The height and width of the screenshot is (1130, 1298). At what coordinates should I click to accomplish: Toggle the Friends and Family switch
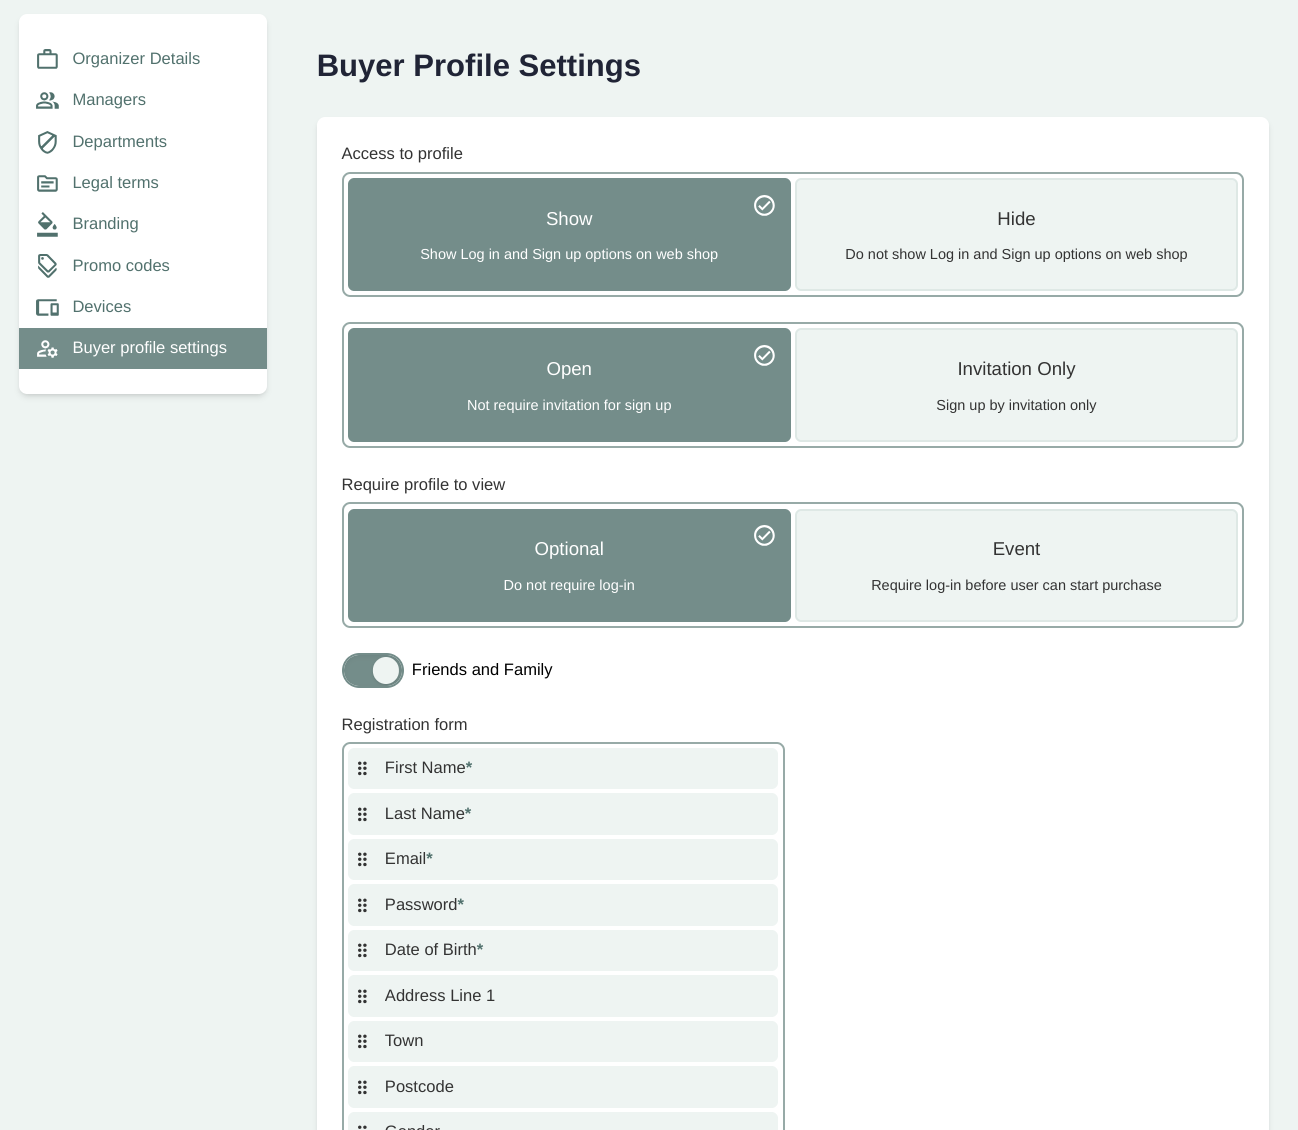(x=373, y=670)
